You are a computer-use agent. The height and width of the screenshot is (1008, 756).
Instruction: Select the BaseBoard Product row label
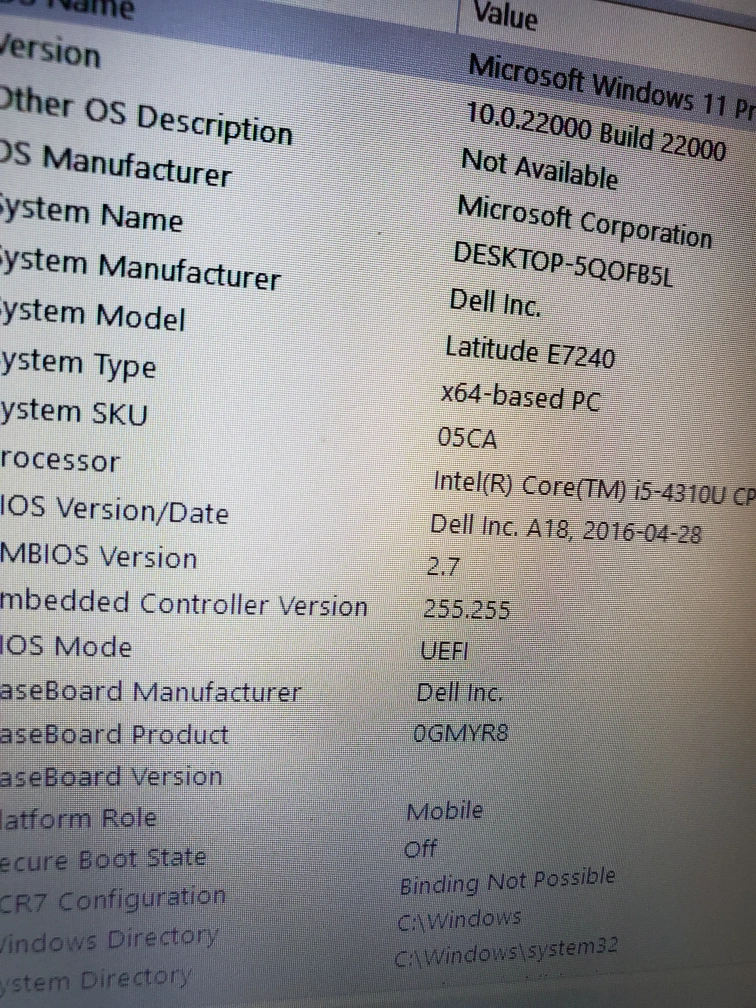(x=114, y=734)
